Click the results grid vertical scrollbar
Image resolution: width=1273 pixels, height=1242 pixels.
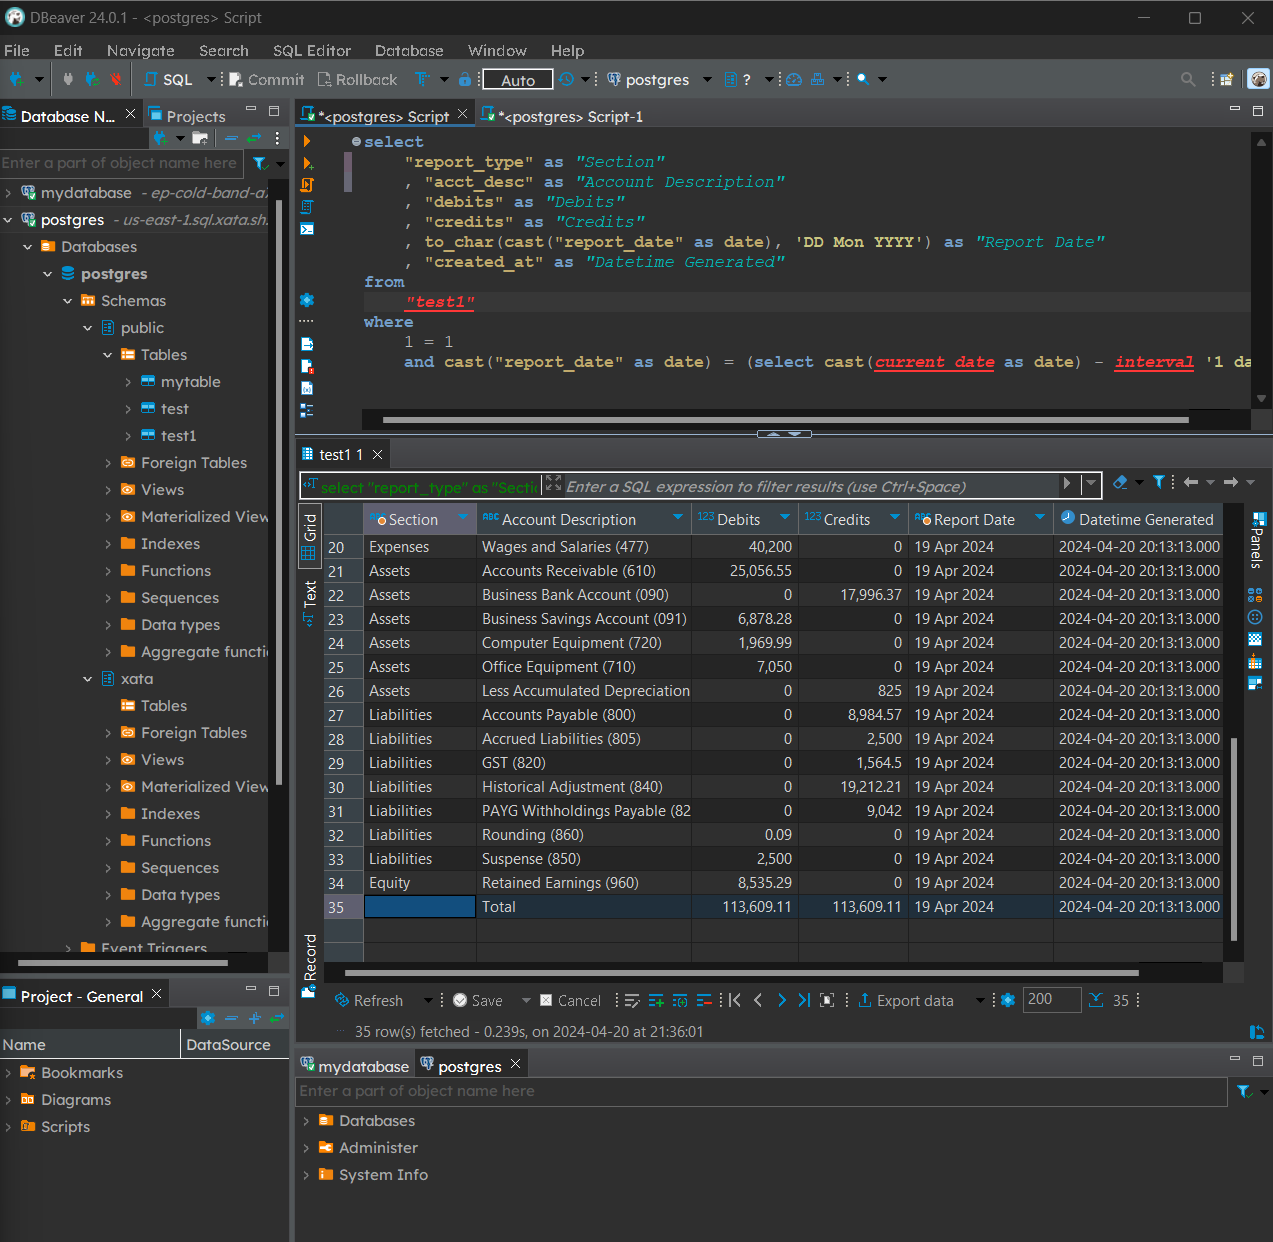(1234, 838)
